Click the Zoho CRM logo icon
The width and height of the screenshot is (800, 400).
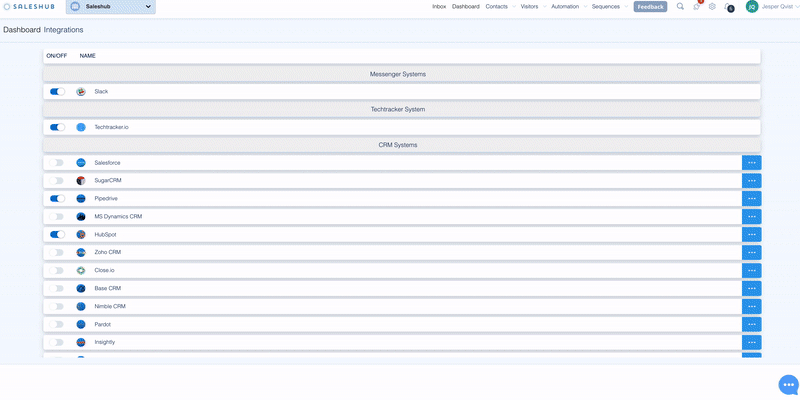tap(81, 253)
